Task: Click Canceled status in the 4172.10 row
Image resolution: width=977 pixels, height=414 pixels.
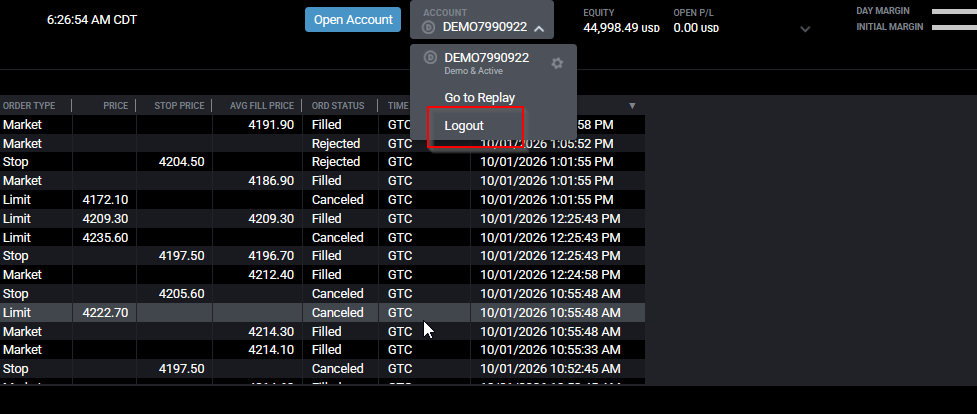Action: pyautogui.click(x=338, y=200)
